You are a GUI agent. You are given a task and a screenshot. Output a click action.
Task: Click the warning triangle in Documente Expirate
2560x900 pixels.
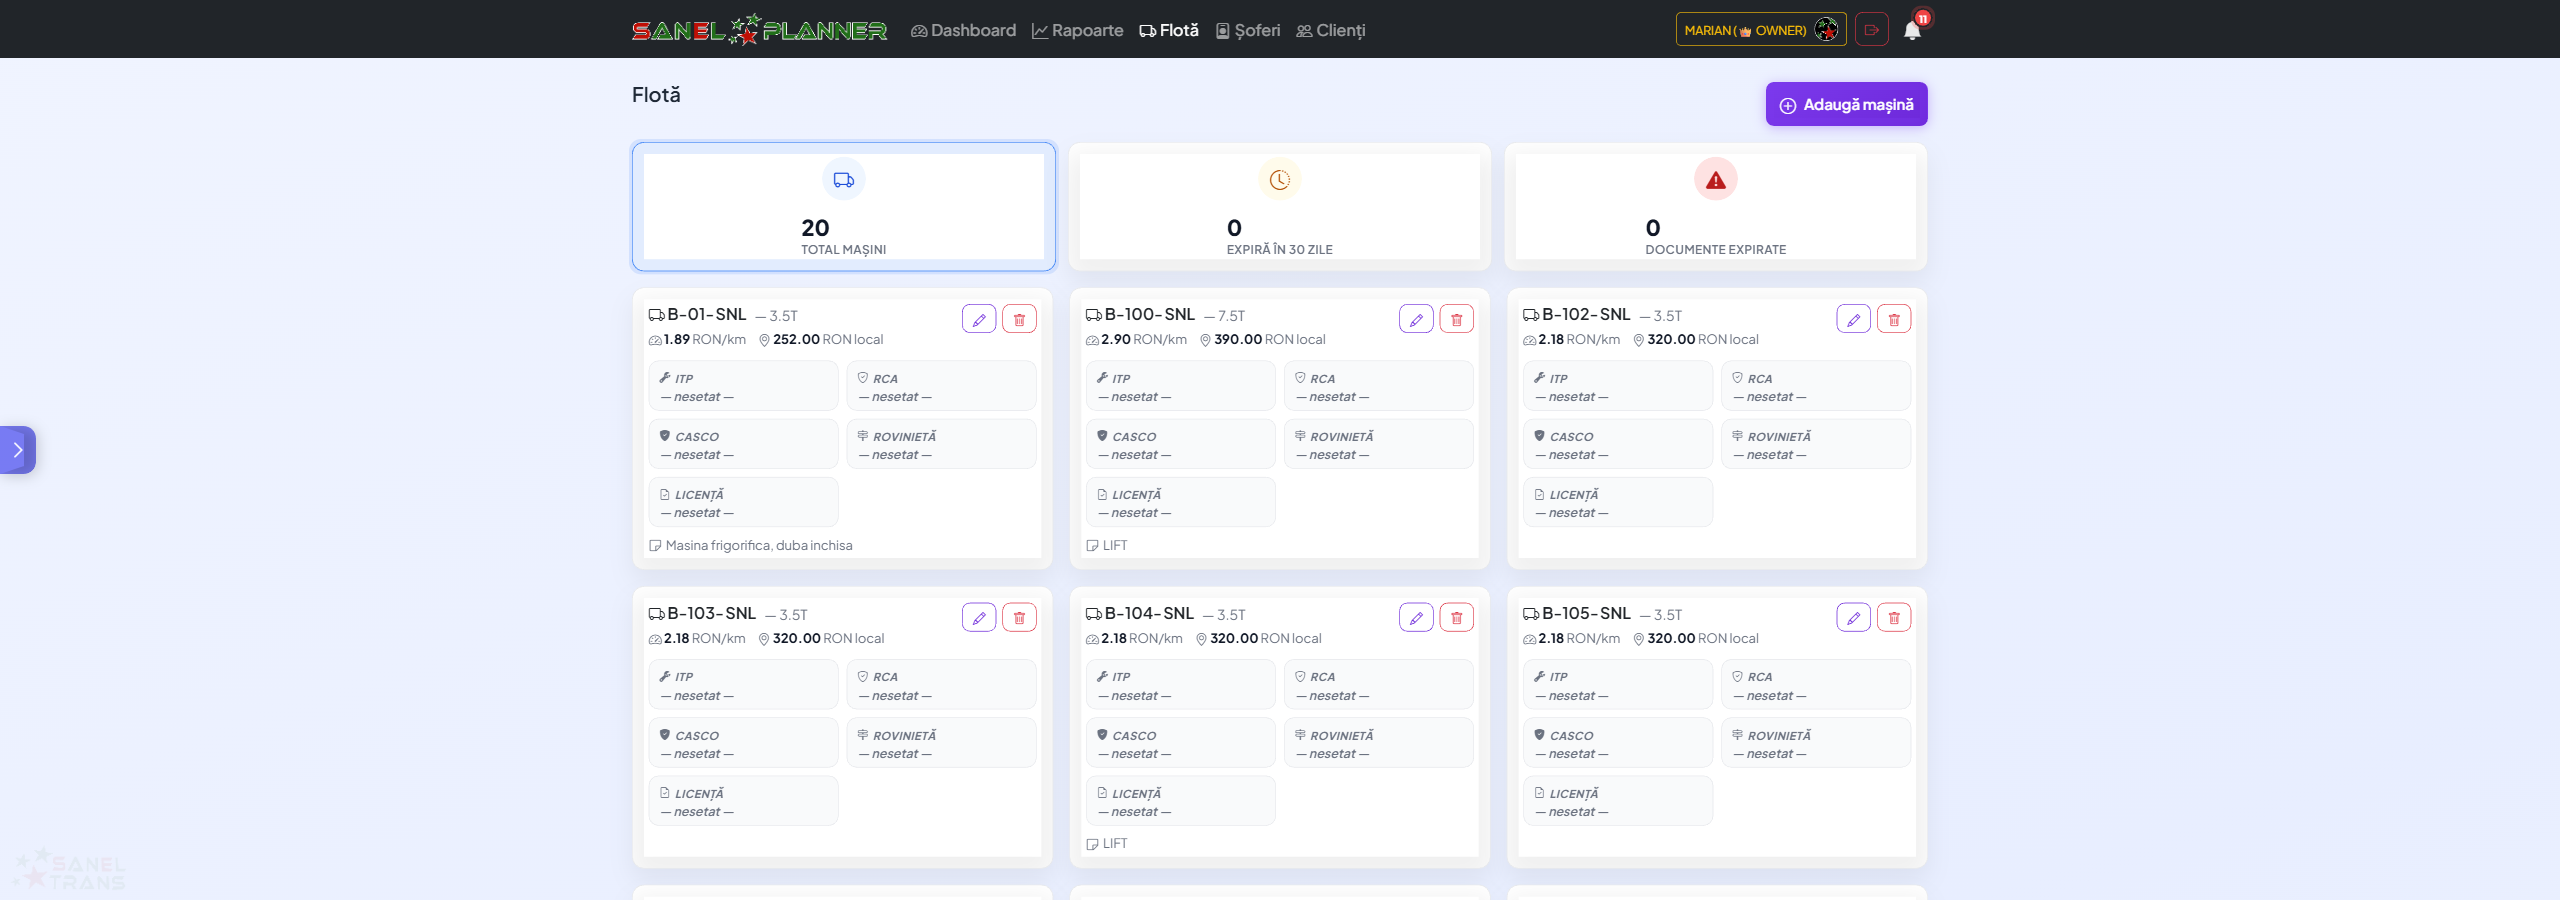(x=1716, y=180)
